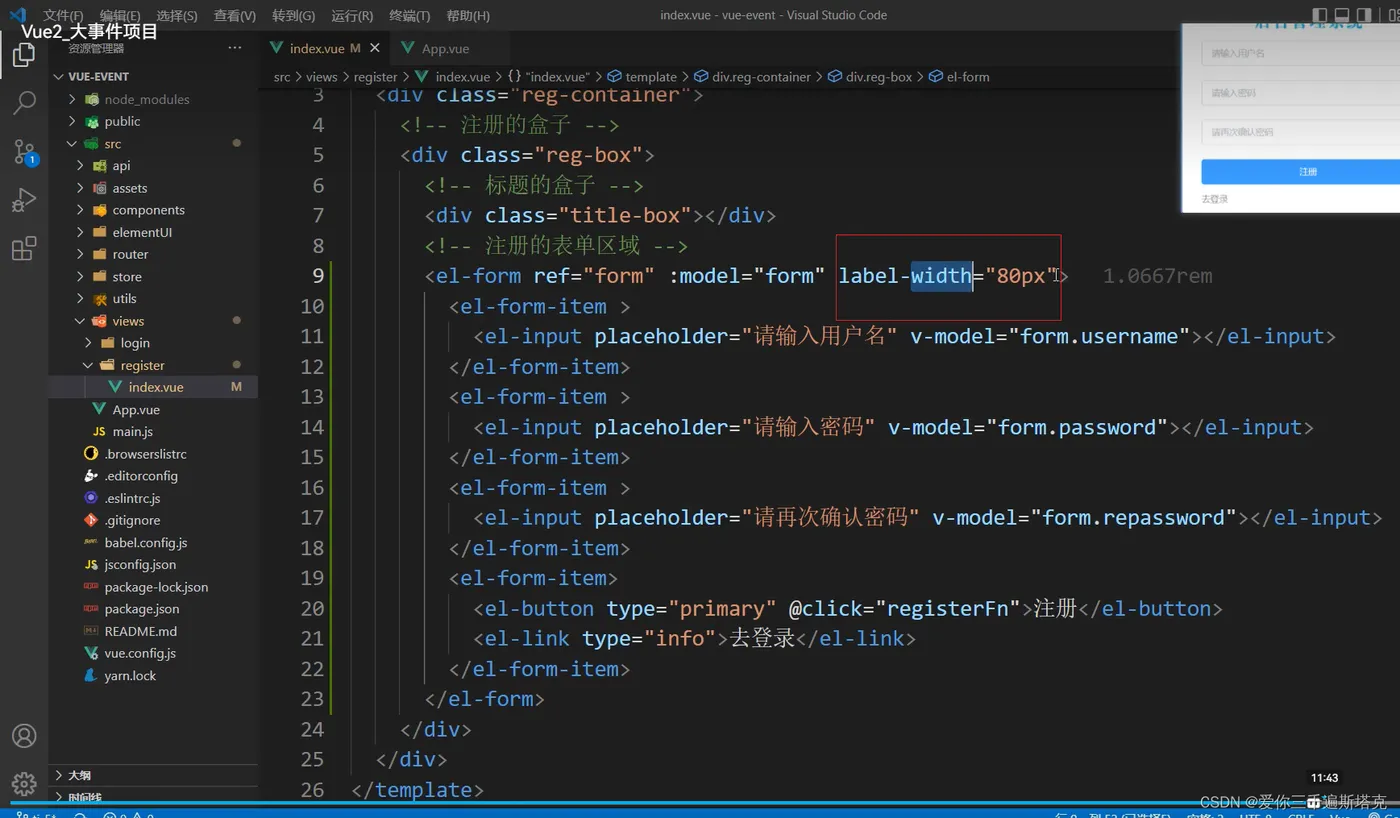Click Explorer panel more actions ellipsis
The width and height of the screenshot is (1400, 818).
point(235,48)
